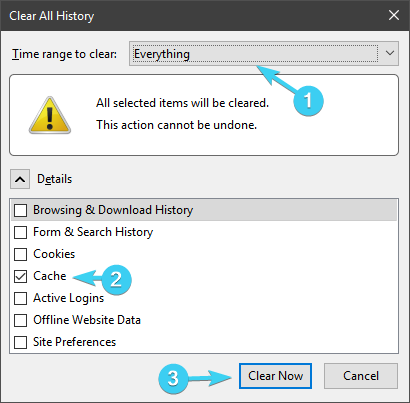Click the blue circle numbered 1
The height and width of the screenshot is (403, 410).
(x=308, y=100)
